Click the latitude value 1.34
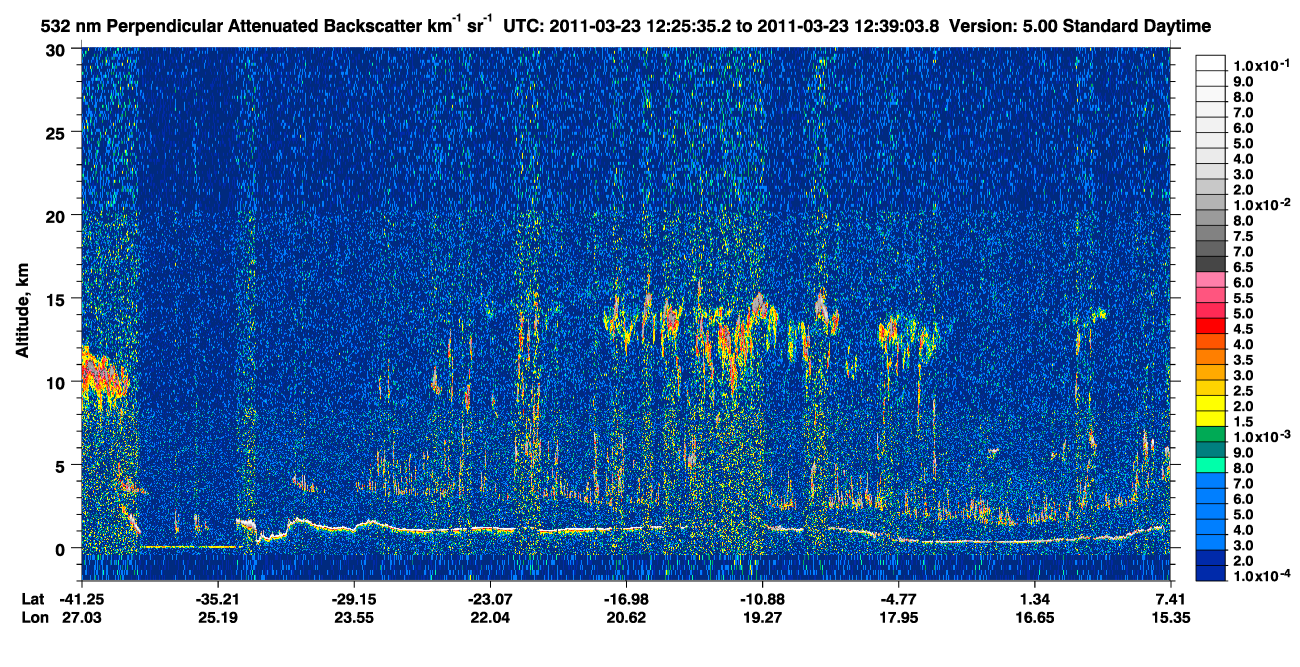 [x=1034, y=599]
